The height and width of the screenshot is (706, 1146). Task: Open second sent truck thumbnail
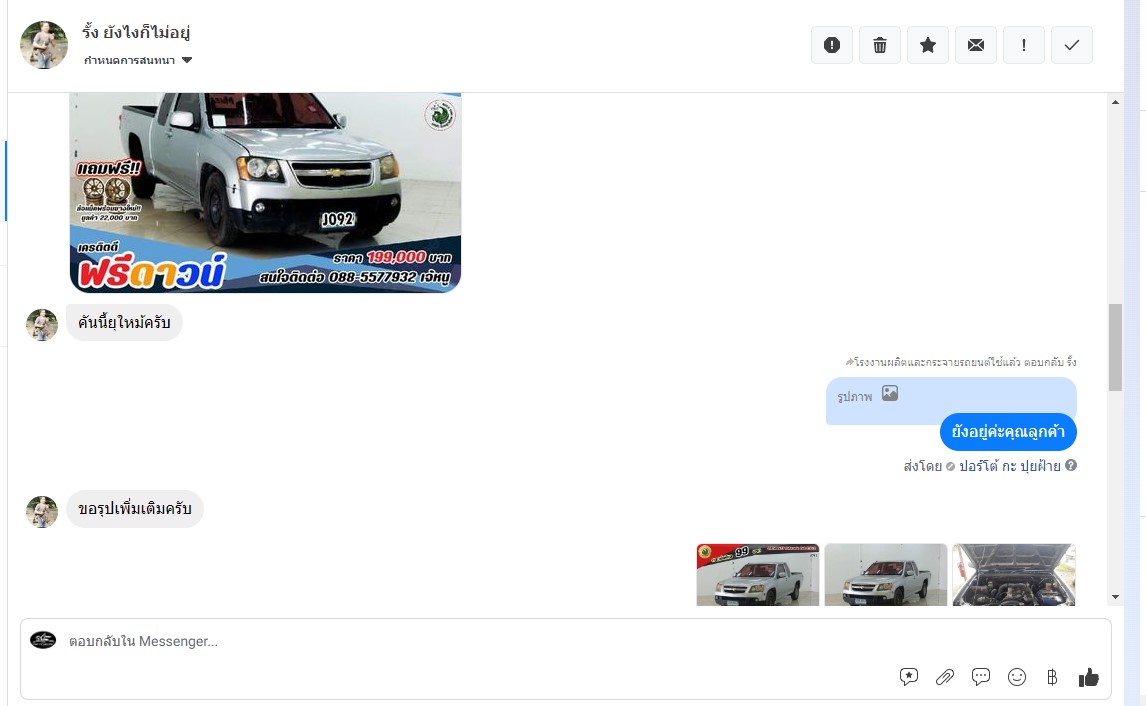click(x=886, y=574)
